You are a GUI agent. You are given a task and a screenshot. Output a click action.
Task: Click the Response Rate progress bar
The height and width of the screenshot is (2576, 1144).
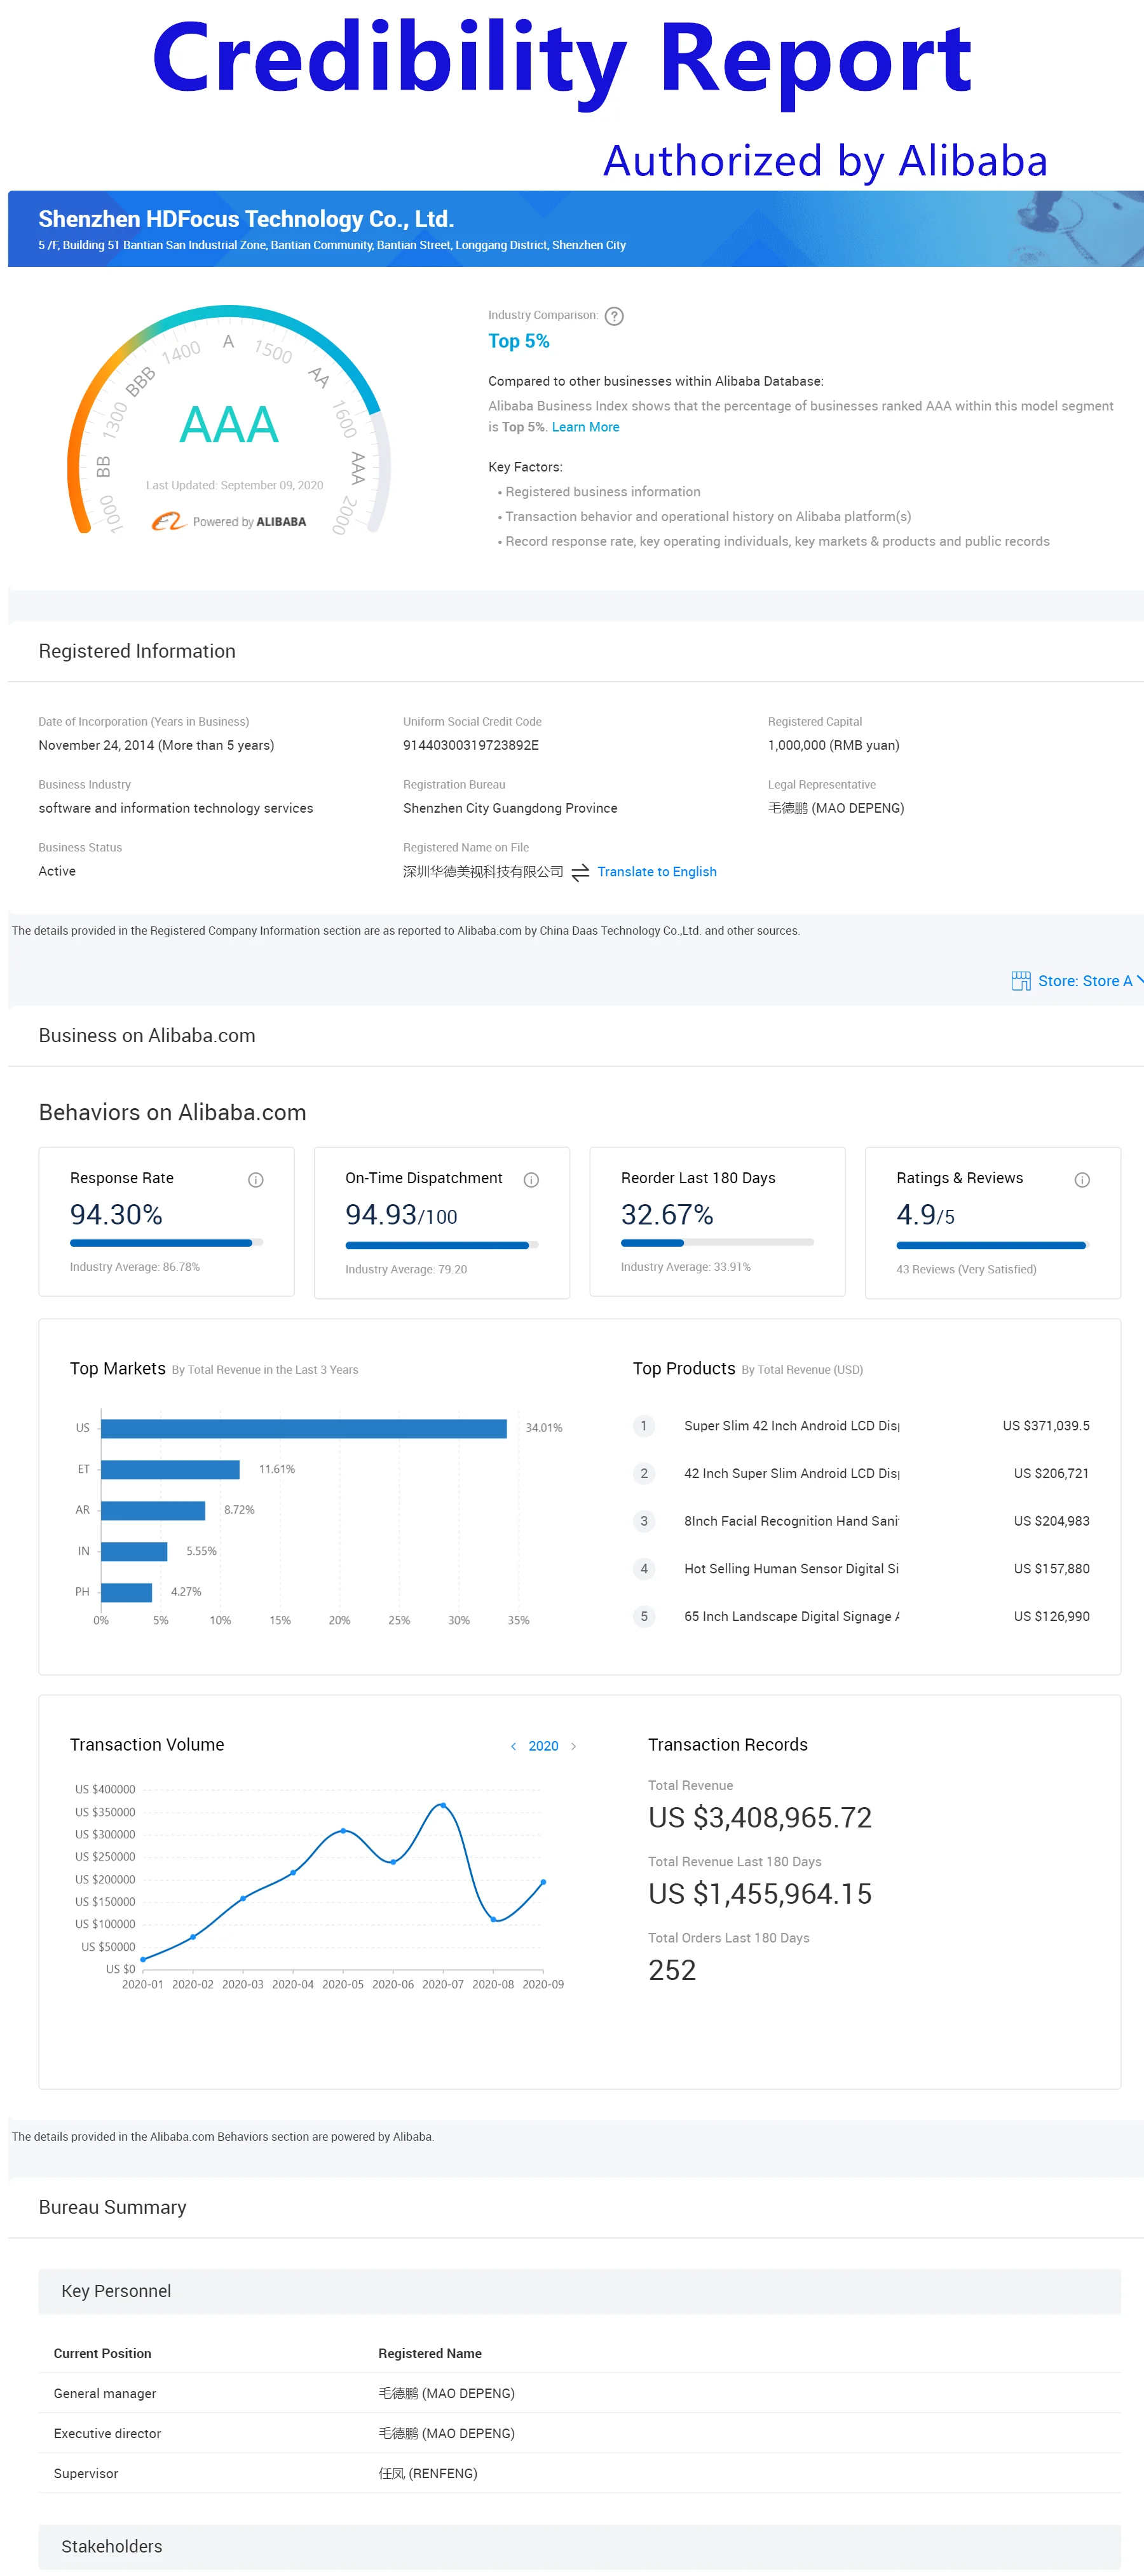tap(166, 1243)
